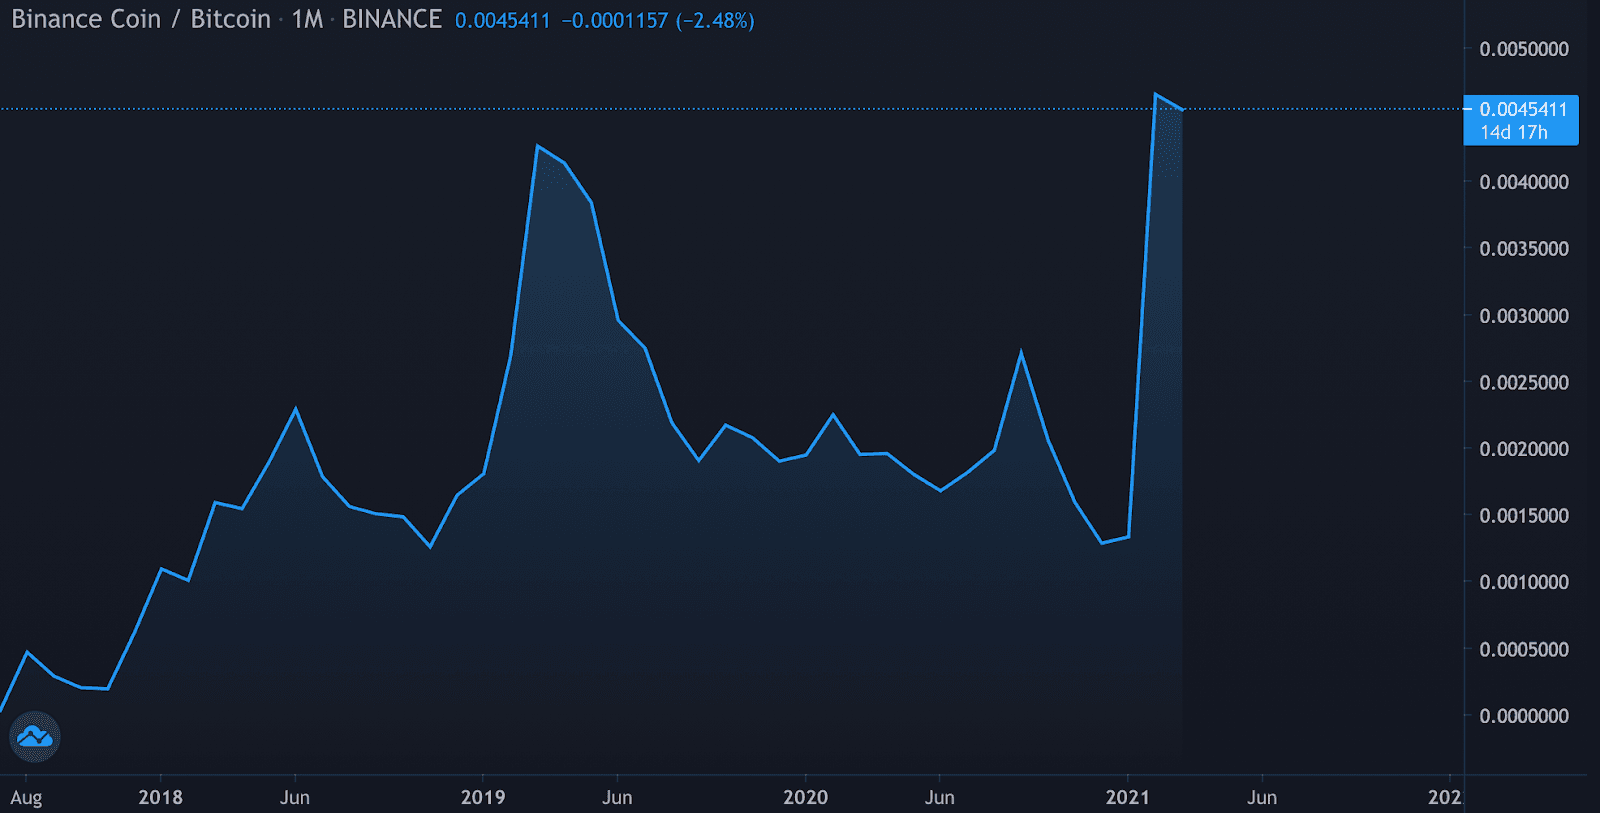Select the 2021 label on time axis

[x=1127, y=797]
